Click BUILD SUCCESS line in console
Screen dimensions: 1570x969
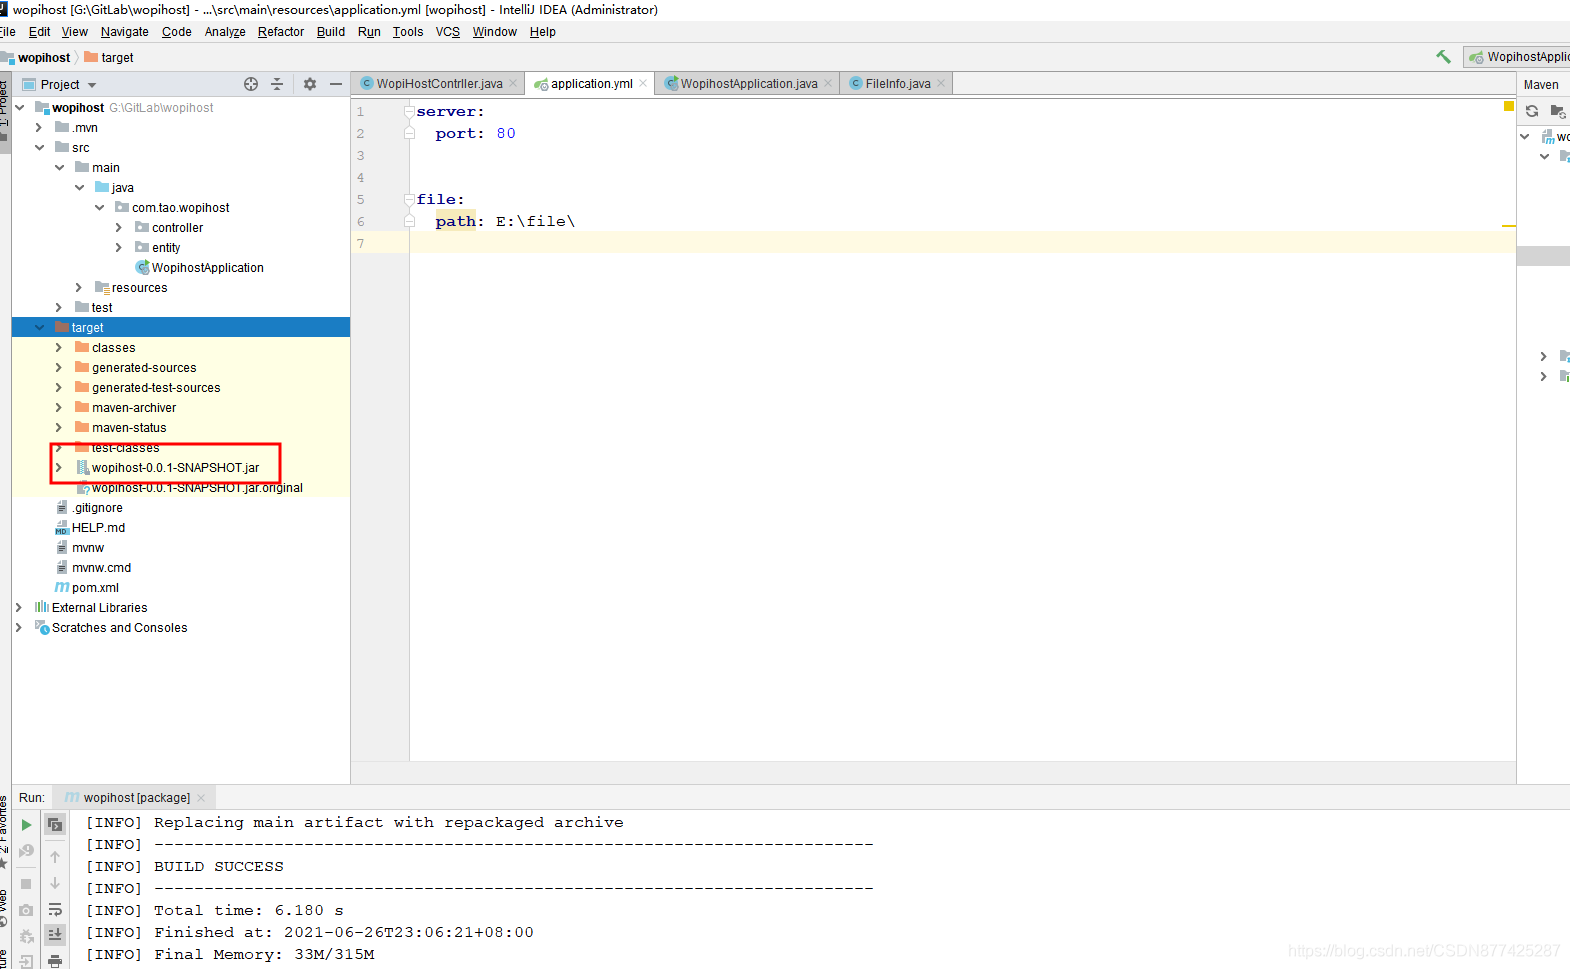(219, 867)
